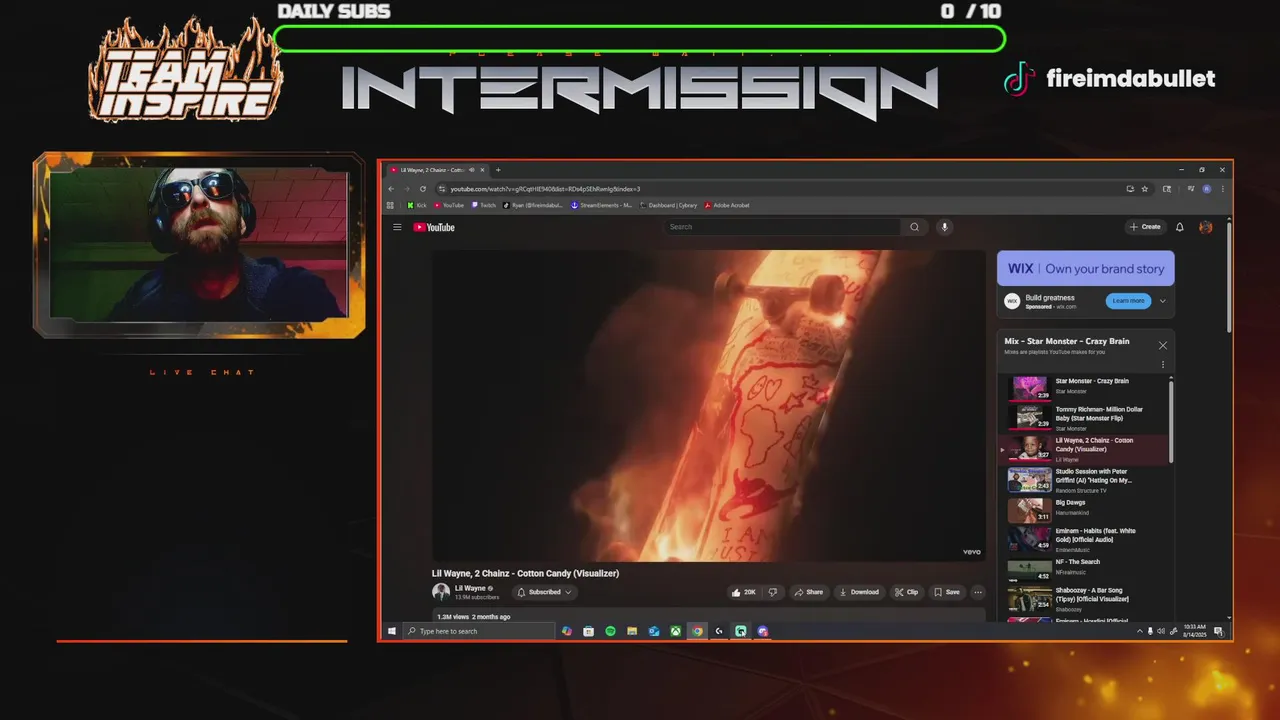Open Lil Wayne channel avatar
The height and width of the screenshot is (720, 1280).
click(x=440, y=592)
